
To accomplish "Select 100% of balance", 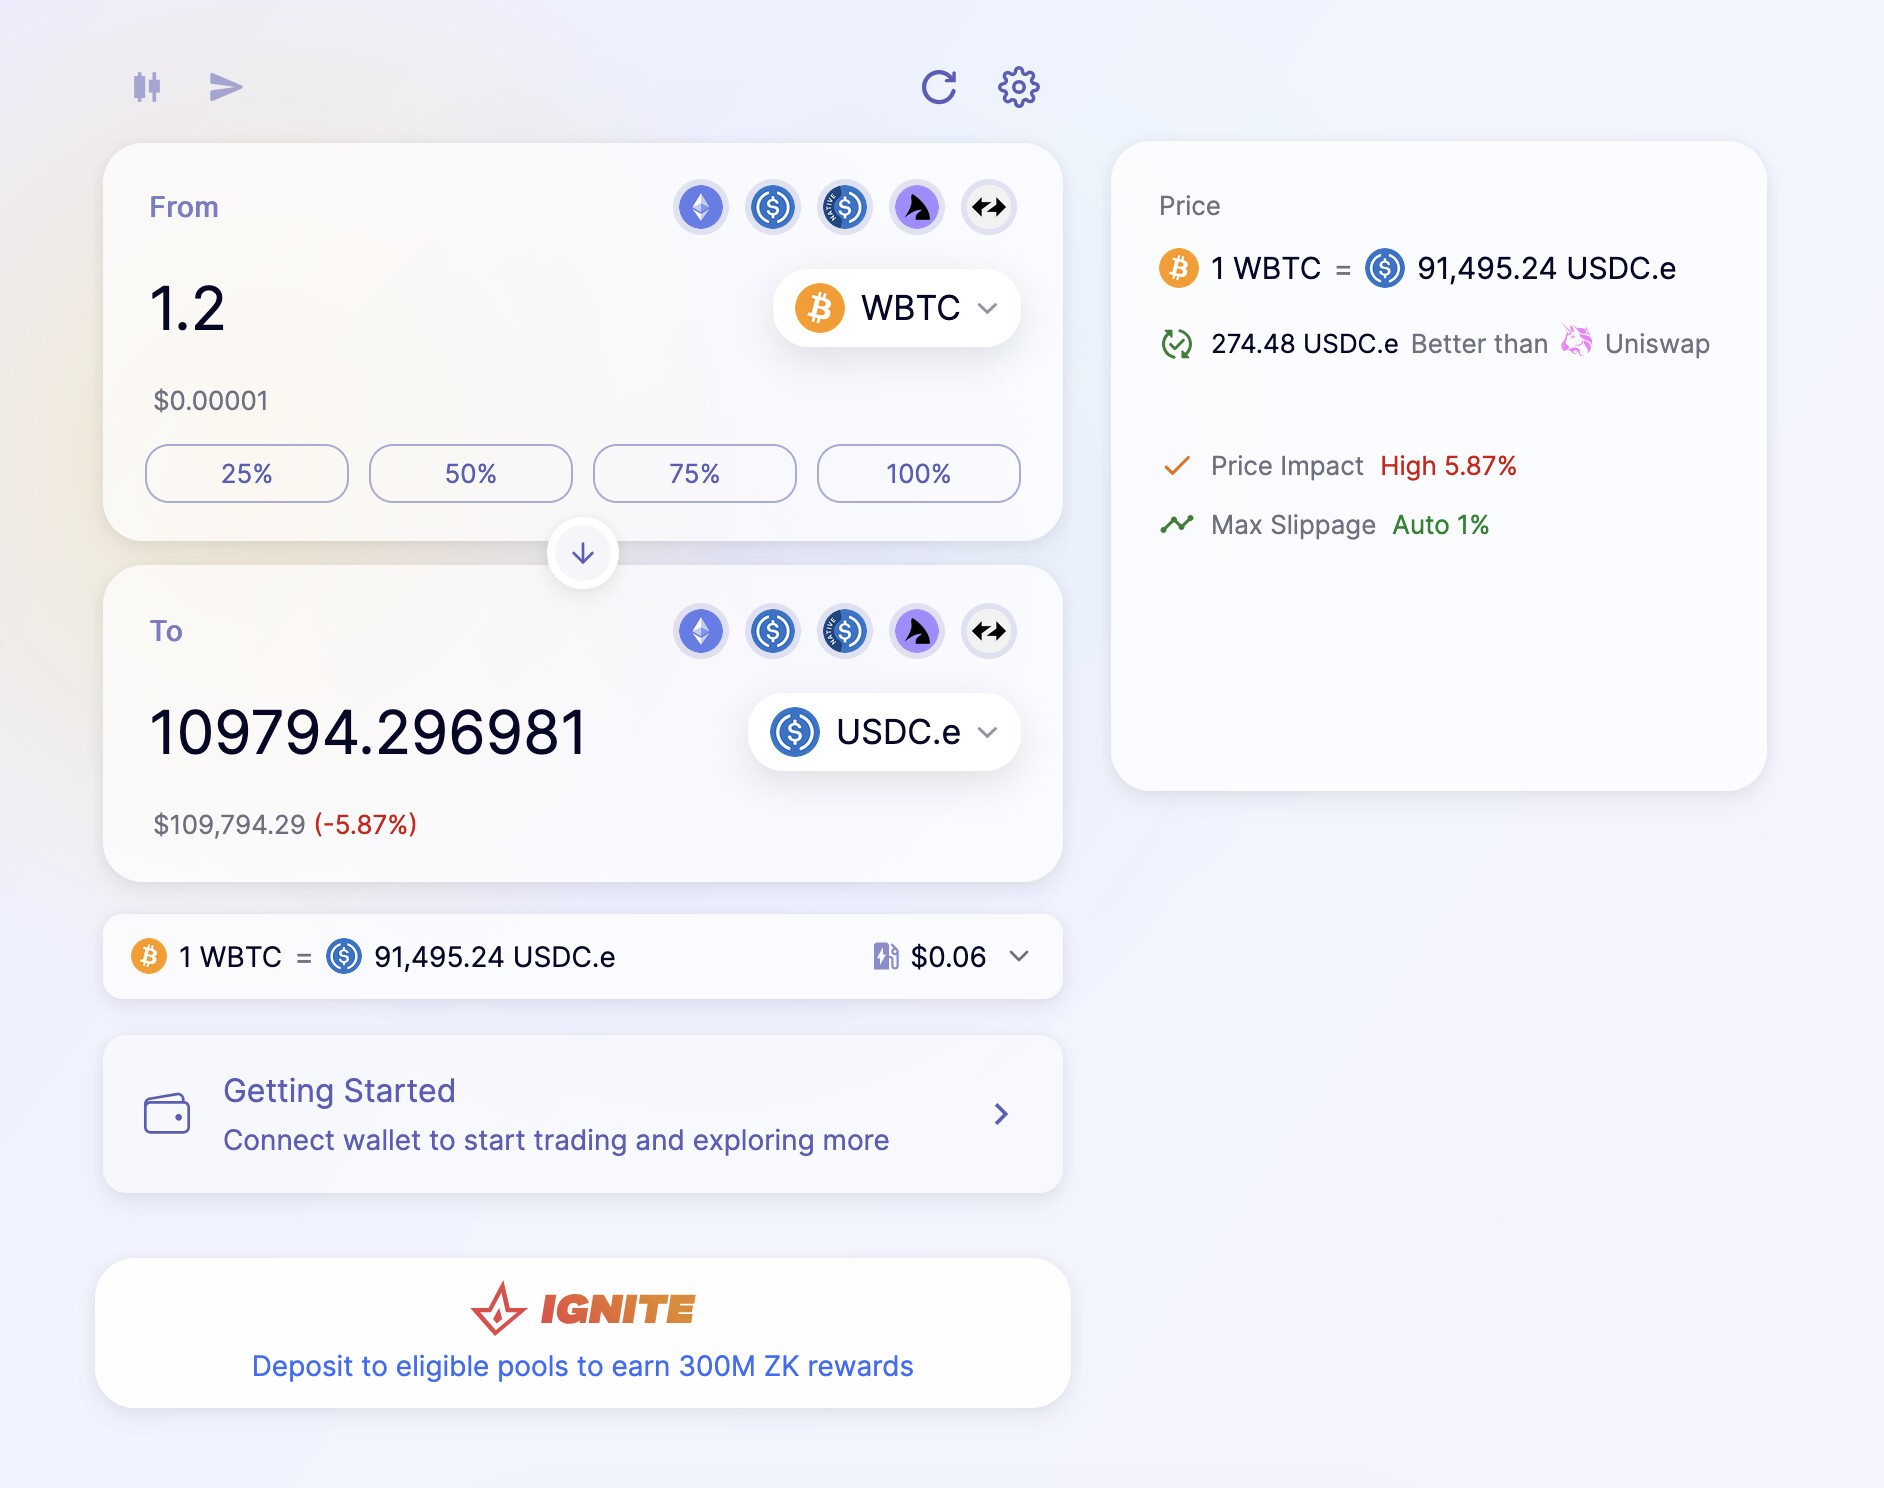I will pyautogui.click(x=919, y=474).
